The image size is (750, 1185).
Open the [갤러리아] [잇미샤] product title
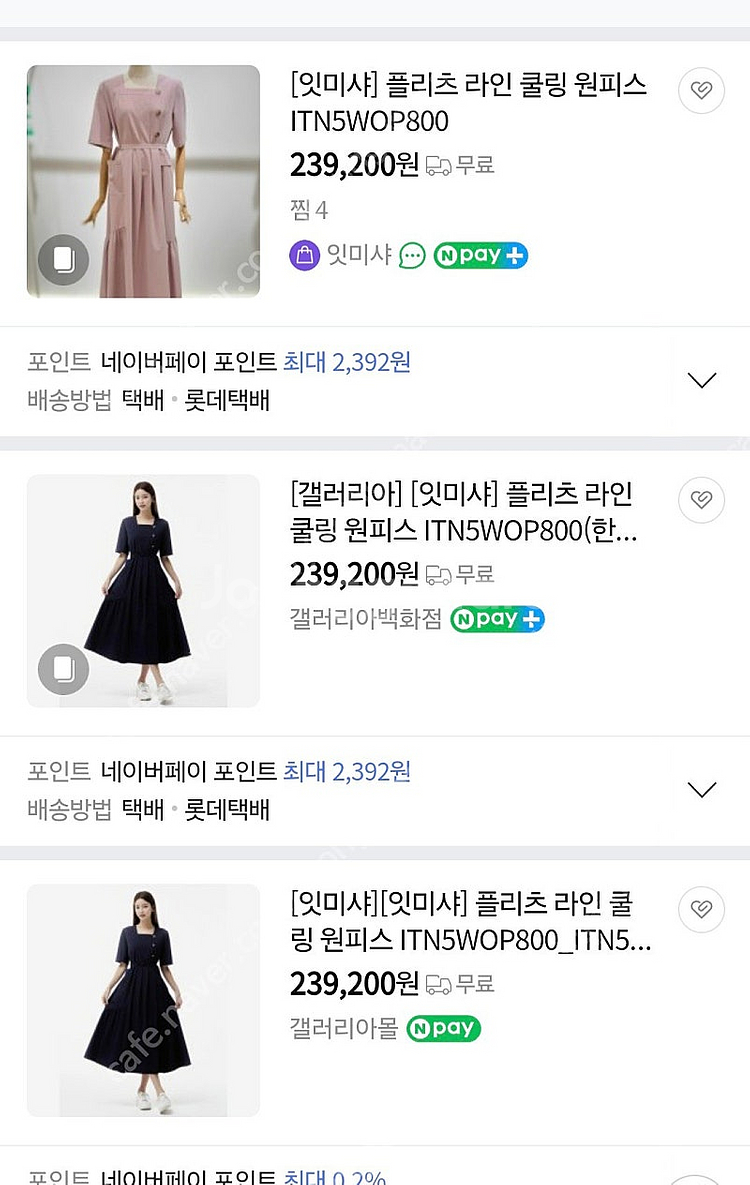click(x=462, y=512)
